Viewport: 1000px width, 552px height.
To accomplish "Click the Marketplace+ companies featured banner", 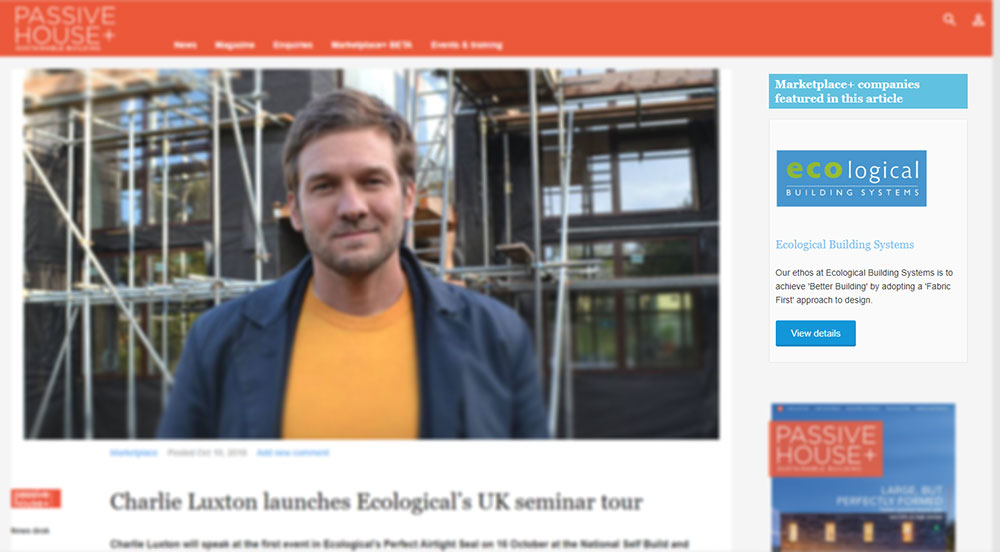I will [867, 91].
